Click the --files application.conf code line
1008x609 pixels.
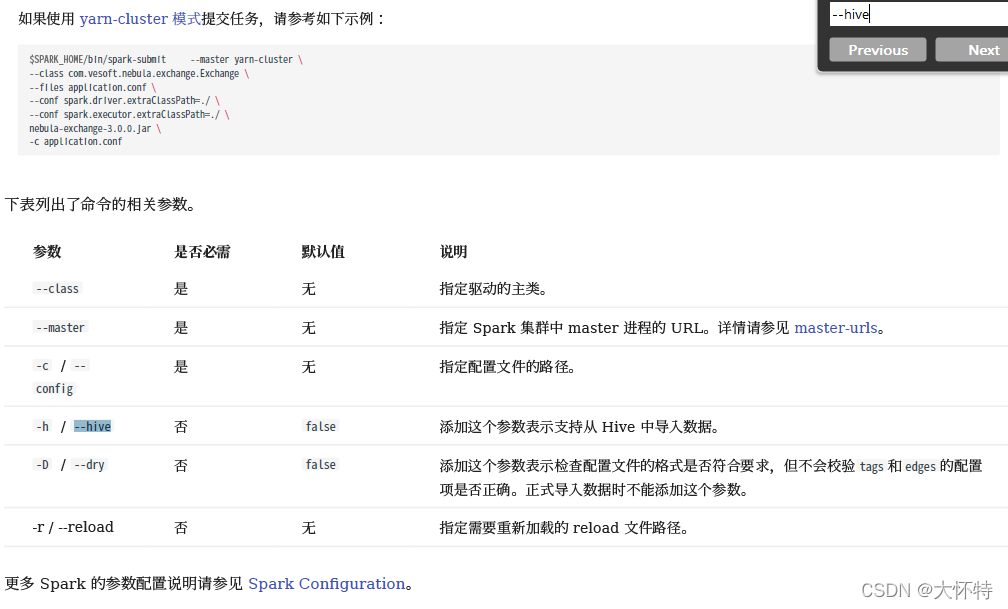[x=93, y=87]
